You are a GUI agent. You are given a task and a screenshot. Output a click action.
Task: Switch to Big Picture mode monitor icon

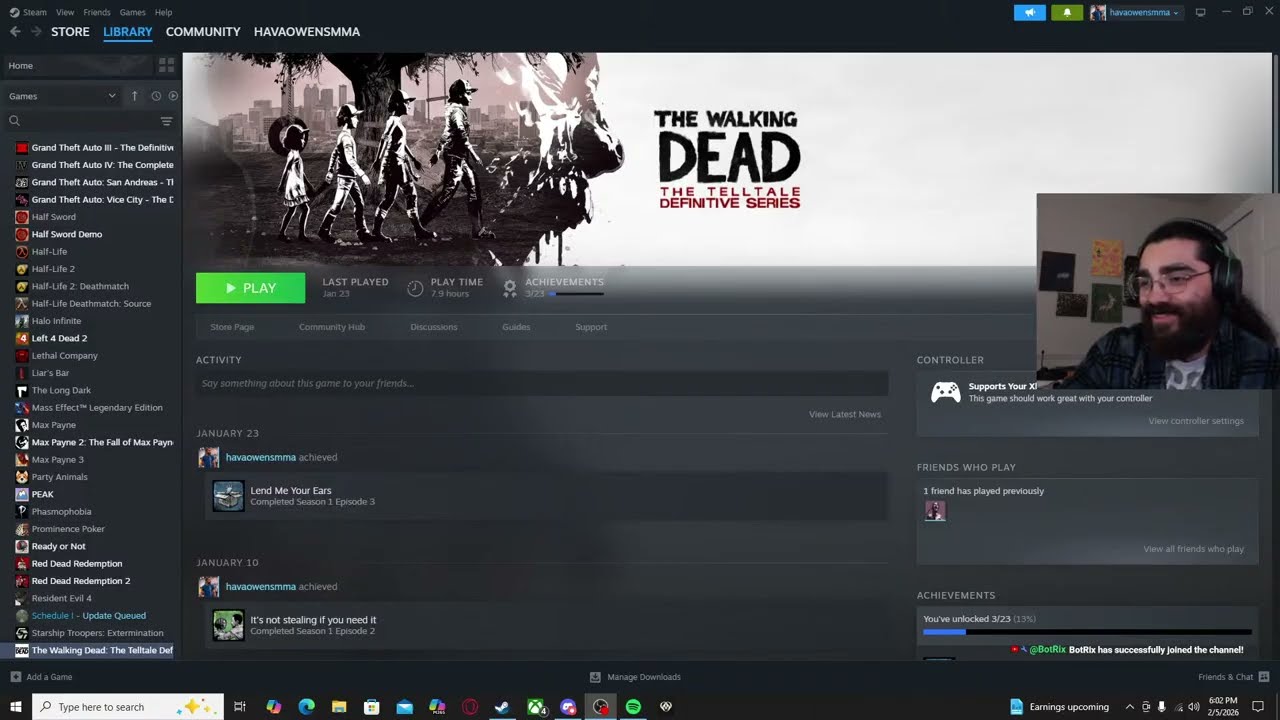click(1200, 12)
